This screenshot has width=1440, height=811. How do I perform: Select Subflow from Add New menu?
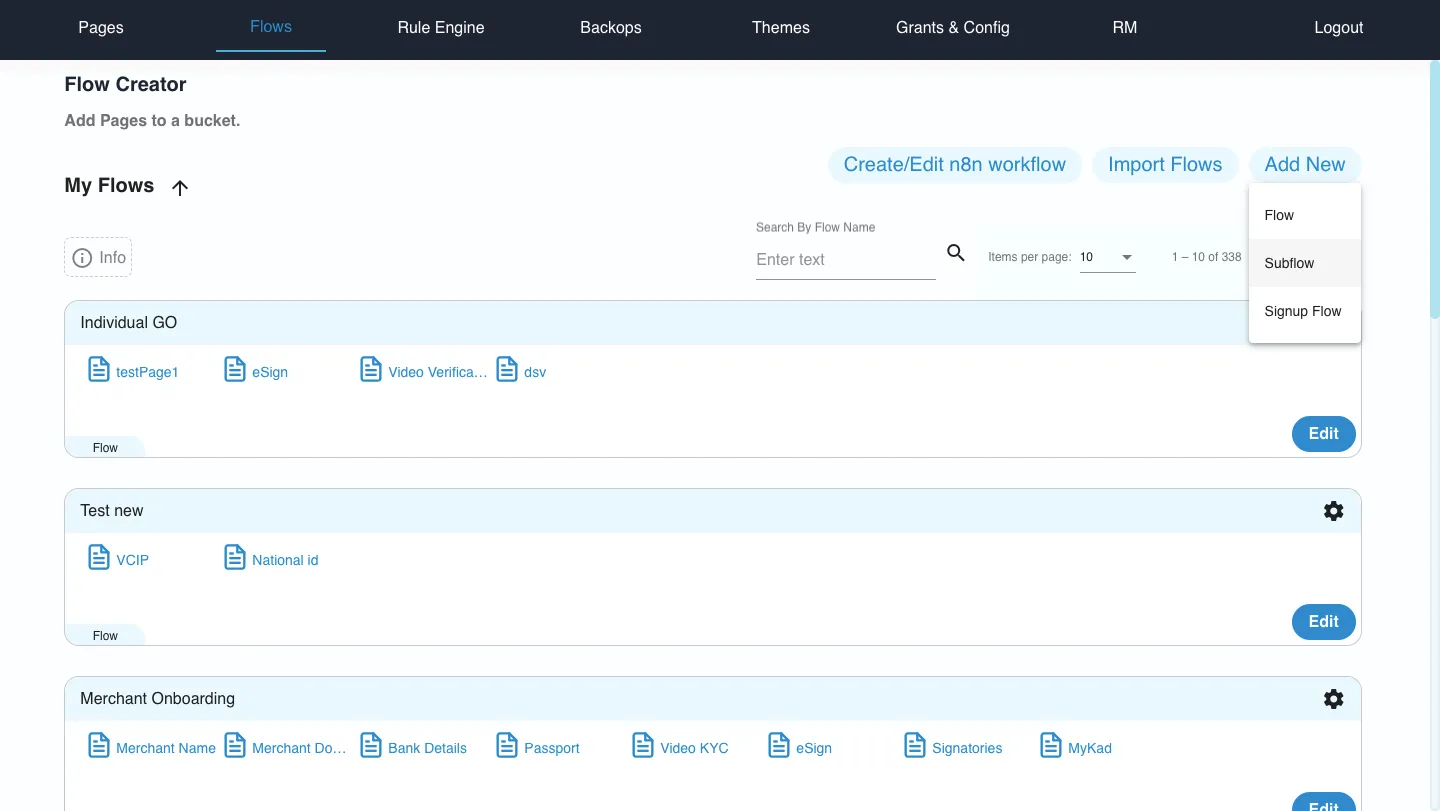pyautogui.click(x=1305, y=263)
